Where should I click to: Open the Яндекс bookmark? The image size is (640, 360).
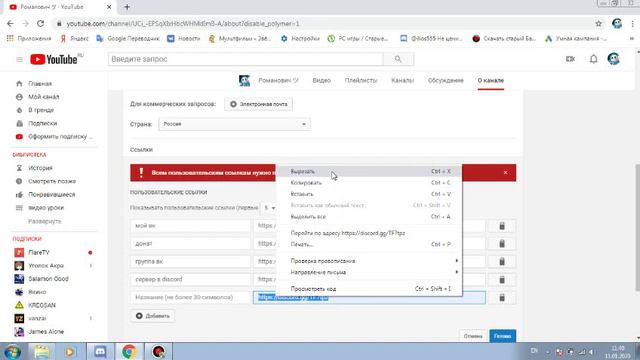click(74, 38)
